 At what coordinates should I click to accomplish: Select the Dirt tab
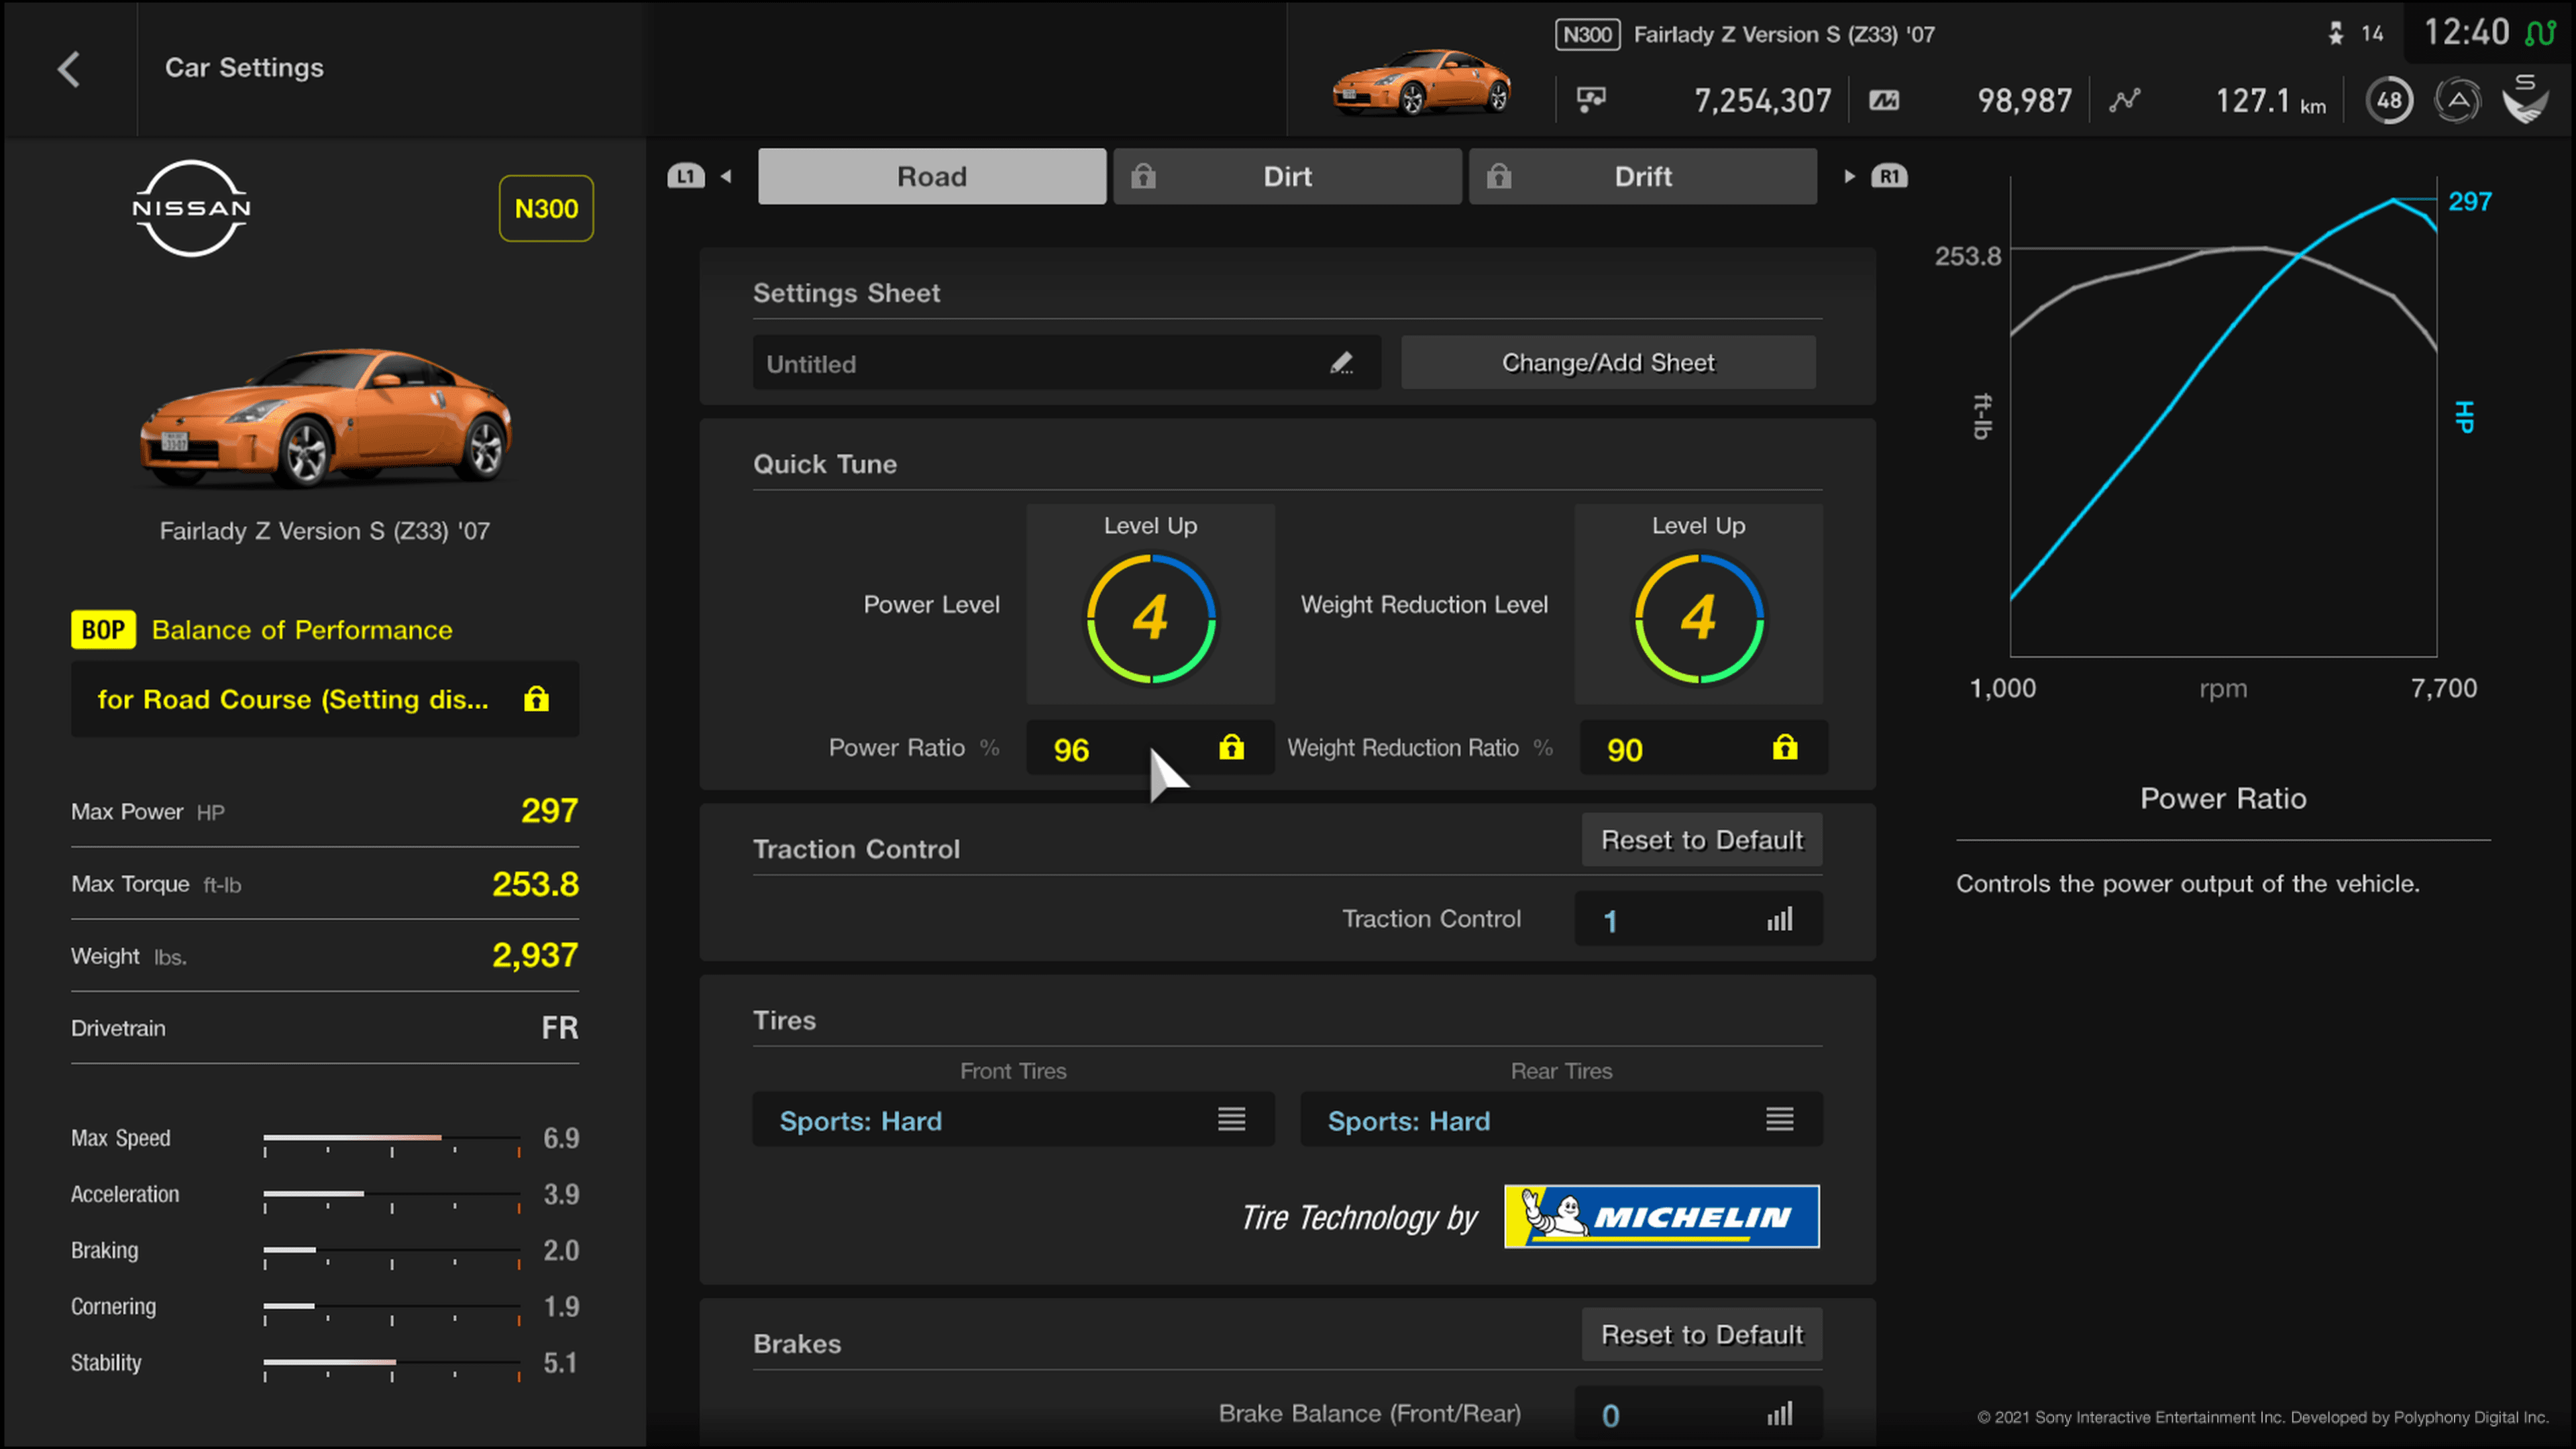click(x=1286, y=175)
